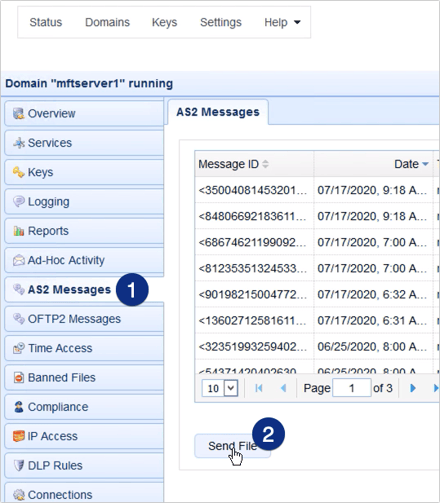
Task: Expand the Help dropdown menu
Action: (x=282, y=22)
